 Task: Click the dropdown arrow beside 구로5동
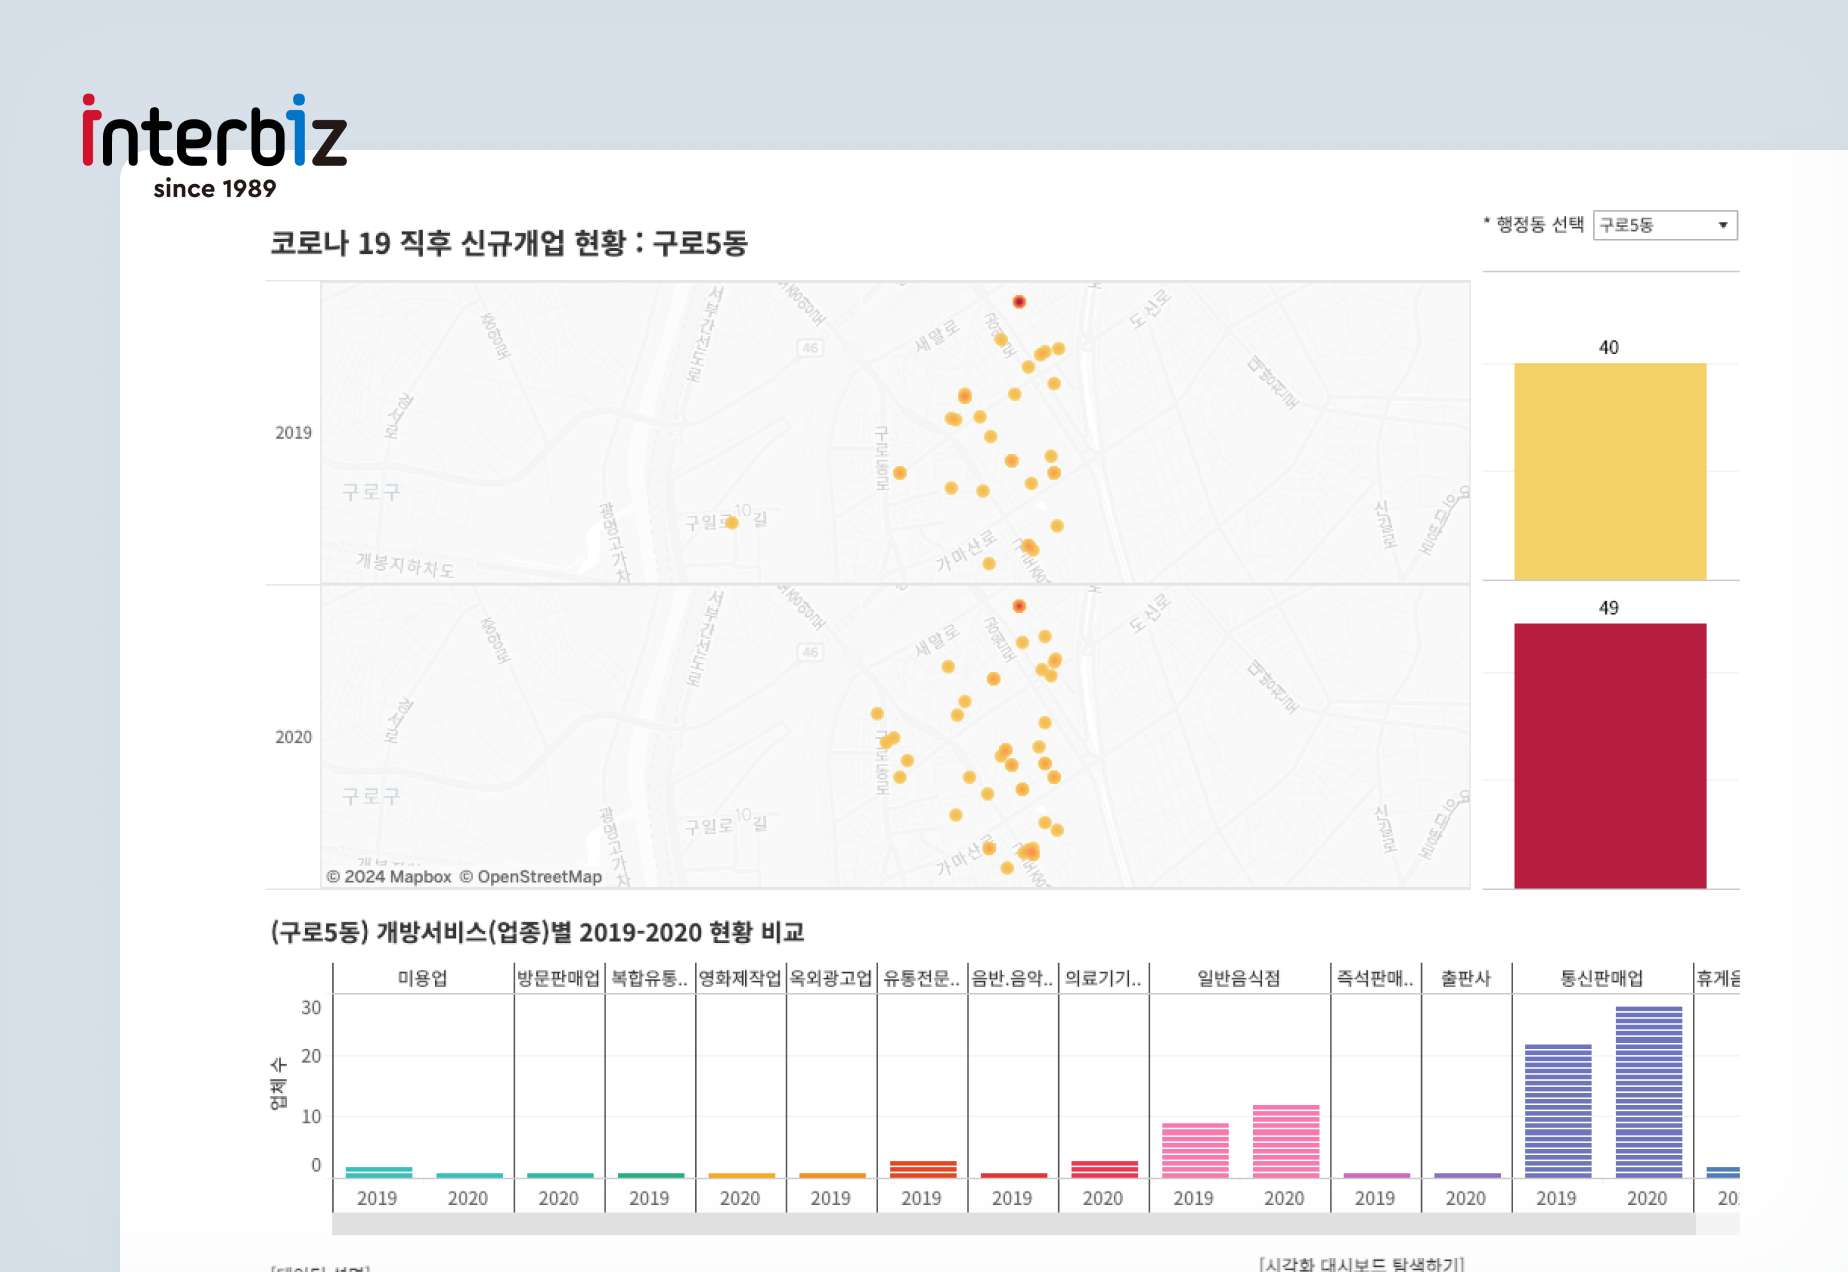click(x=1723, y=225)
